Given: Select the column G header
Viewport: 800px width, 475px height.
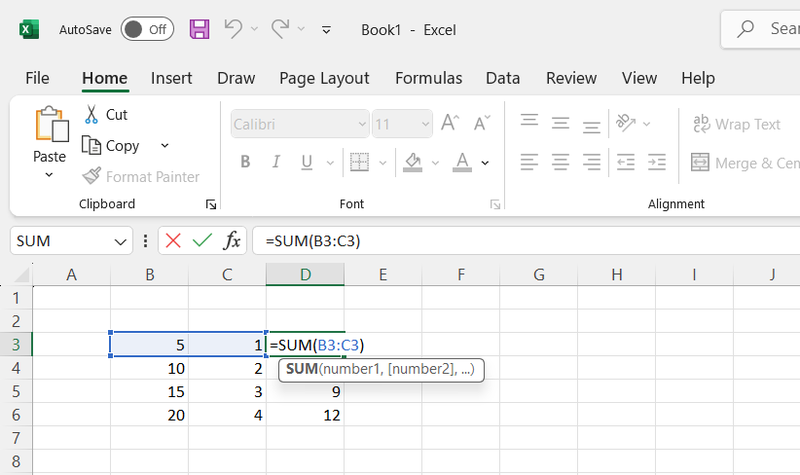Looking at the screenshot, I should (539, 274).
